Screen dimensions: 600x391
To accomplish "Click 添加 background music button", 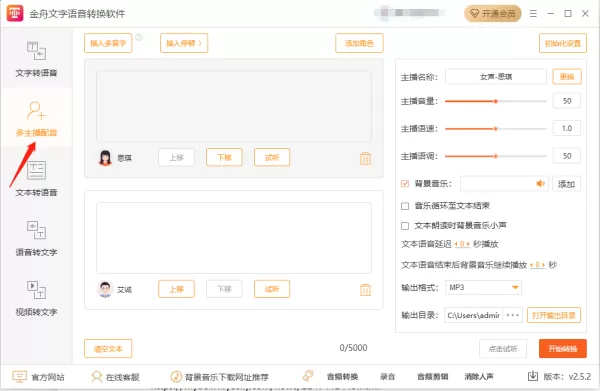I will coord(567,184).
